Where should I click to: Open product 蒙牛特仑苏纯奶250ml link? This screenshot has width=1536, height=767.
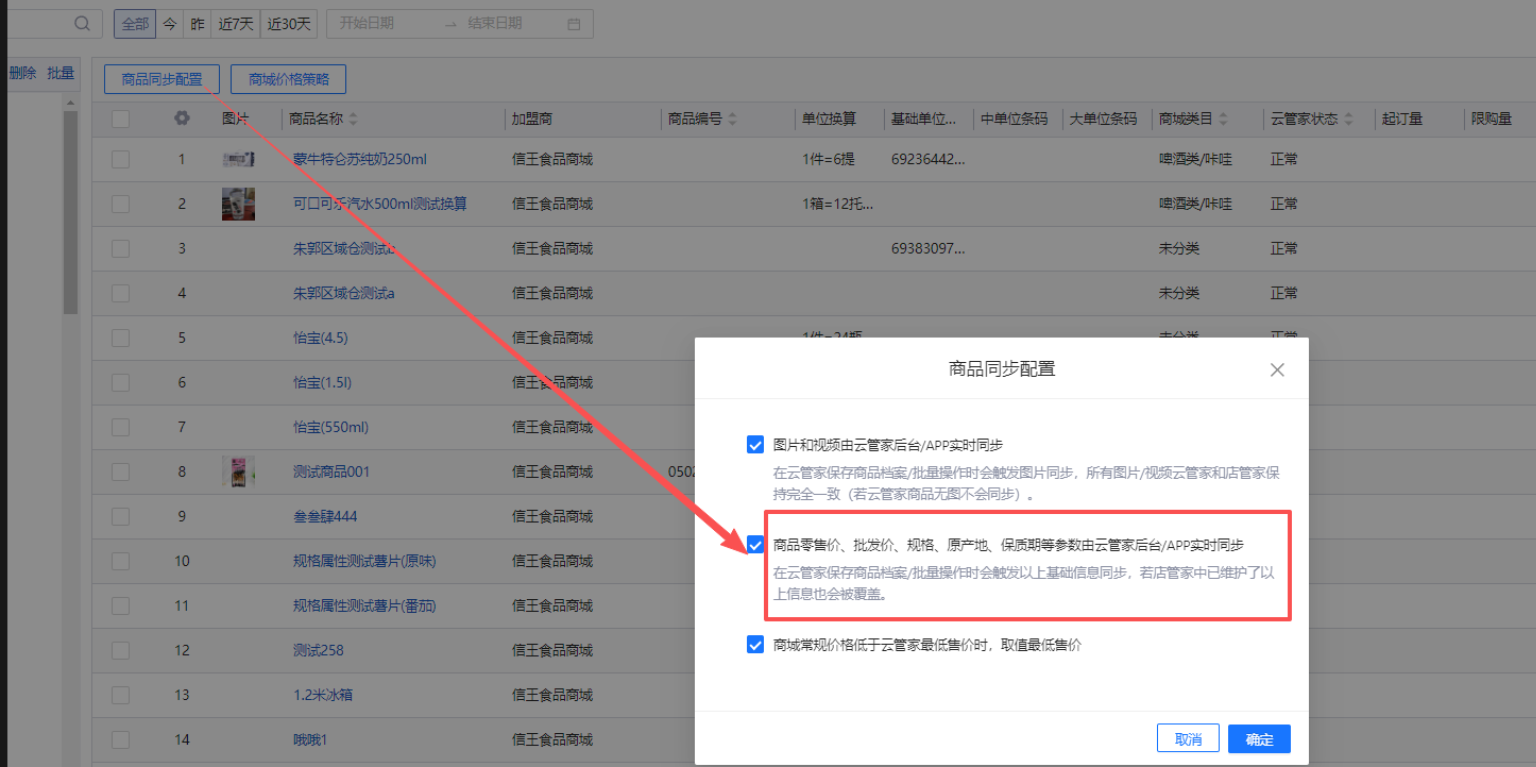tap(359, 159)
